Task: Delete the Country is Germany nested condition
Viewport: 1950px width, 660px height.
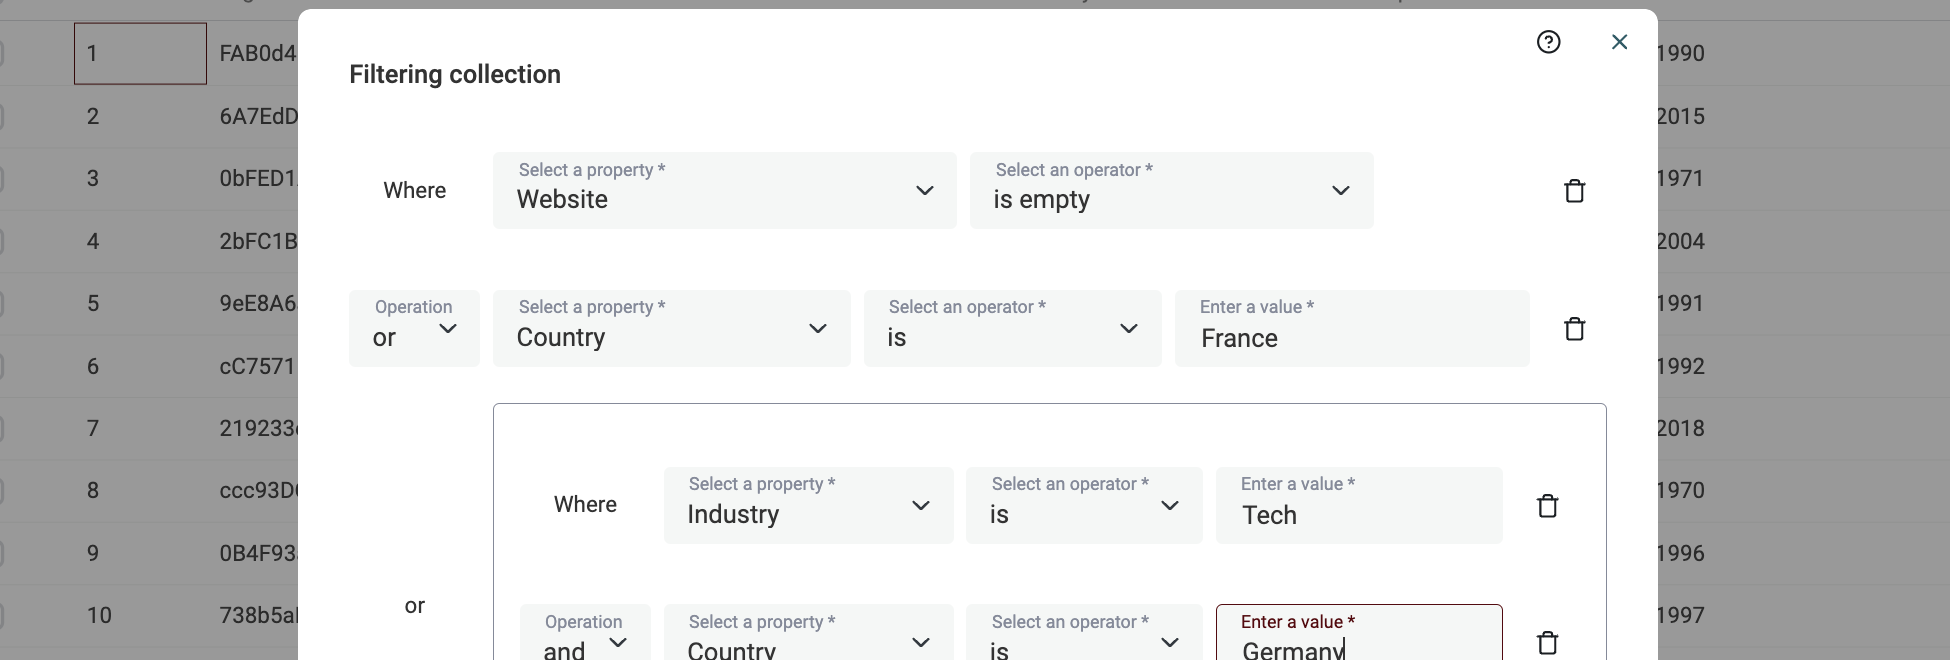Action: [x=1547, y=642]
